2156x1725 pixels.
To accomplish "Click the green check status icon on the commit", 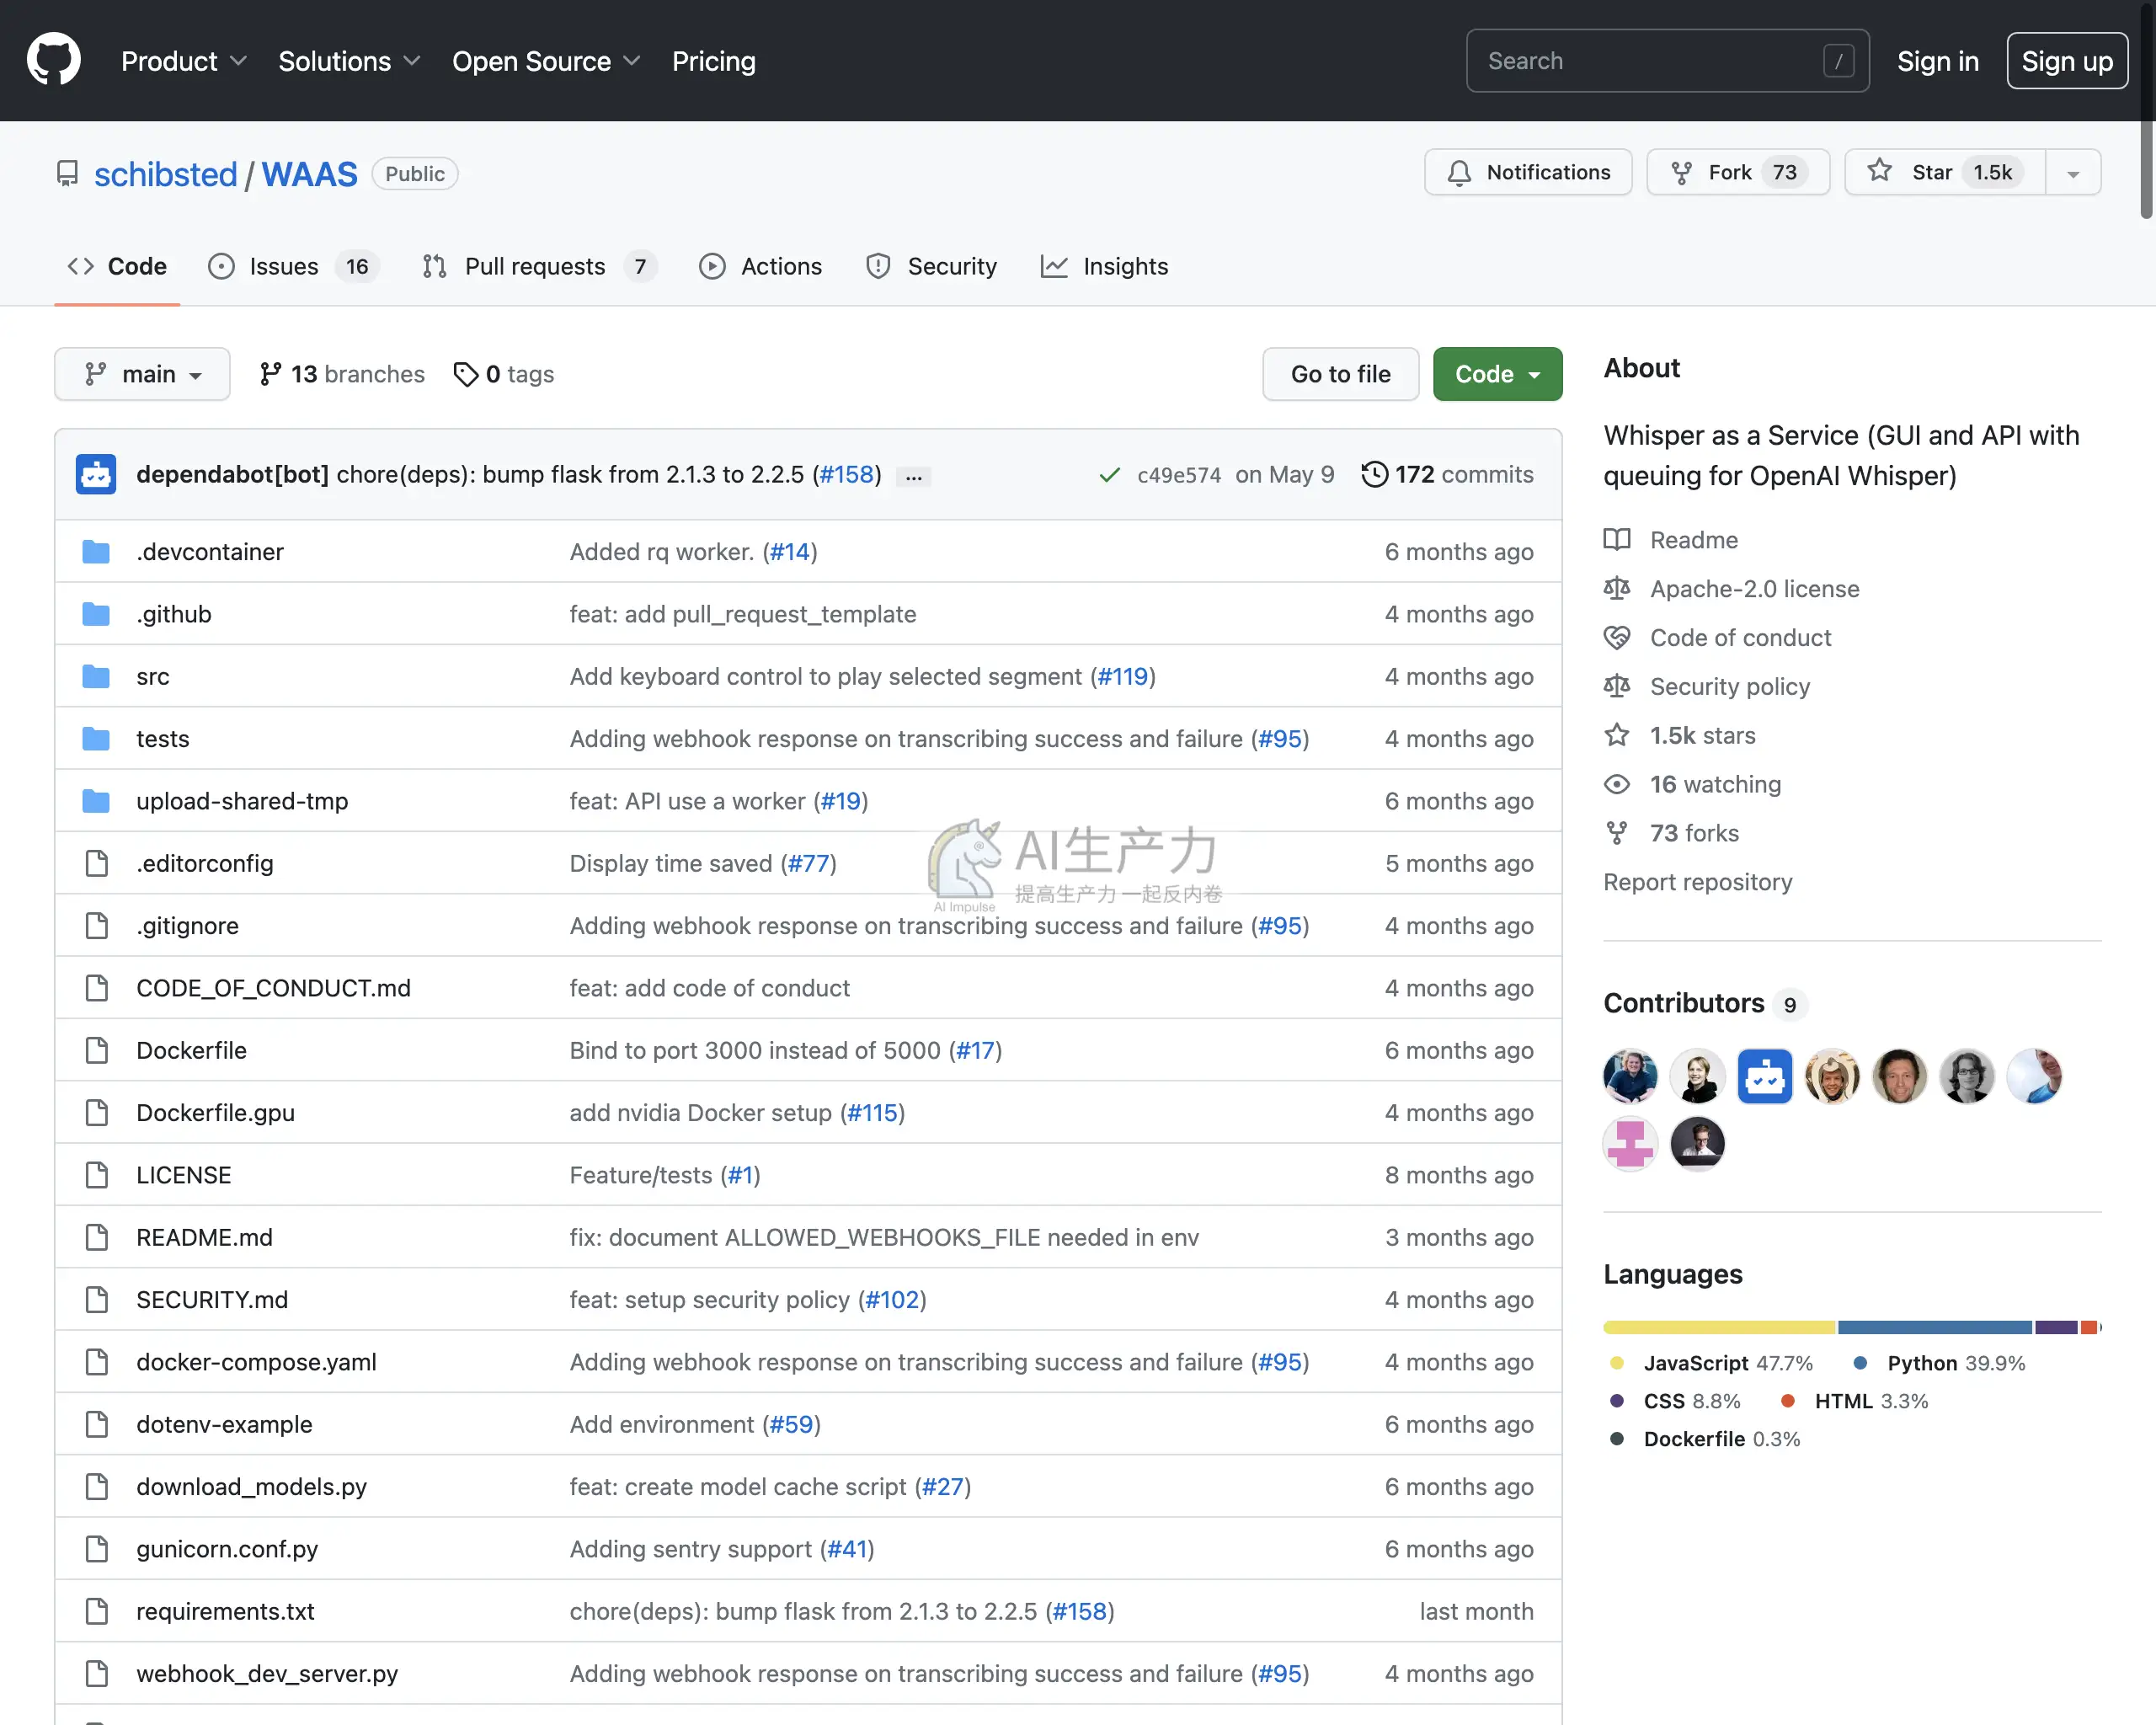I will [1109, 475].
